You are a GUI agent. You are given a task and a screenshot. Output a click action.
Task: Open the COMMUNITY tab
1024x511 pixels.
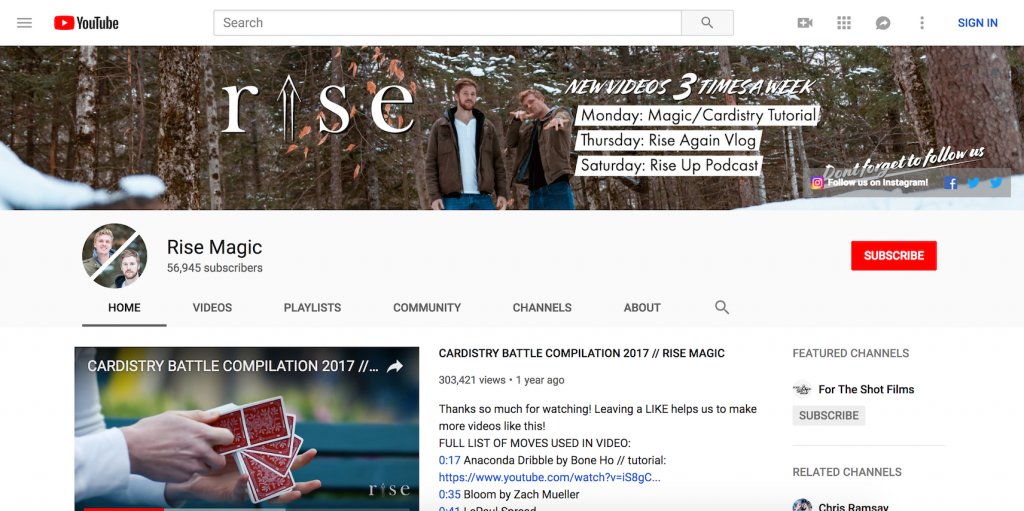(x=427, y=308)
